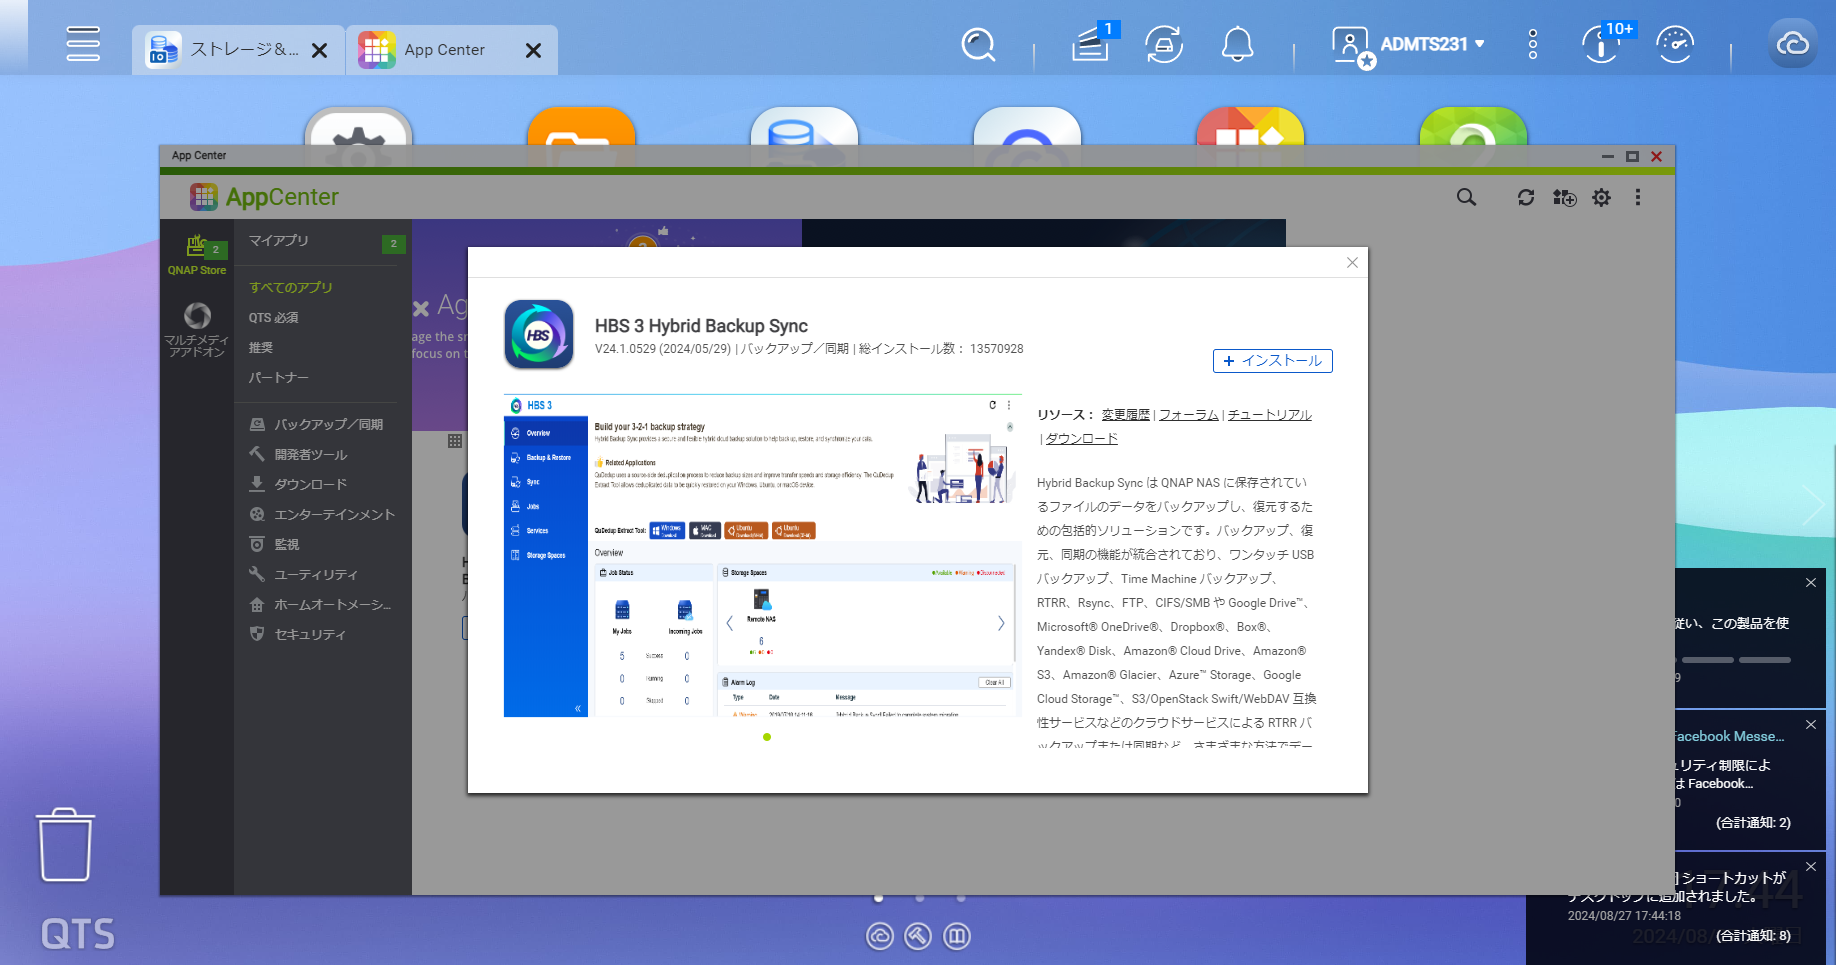Dismiss the Facebook Messenger notification

coord(1811,724)
